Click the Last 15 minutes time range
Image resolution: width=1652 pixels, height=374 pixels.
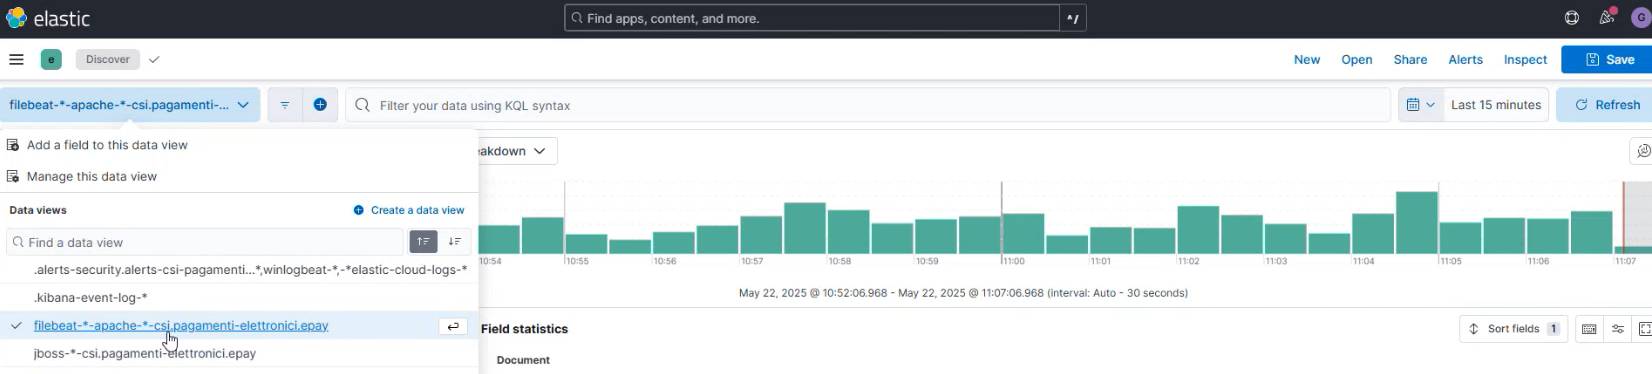coord(1496,105)
